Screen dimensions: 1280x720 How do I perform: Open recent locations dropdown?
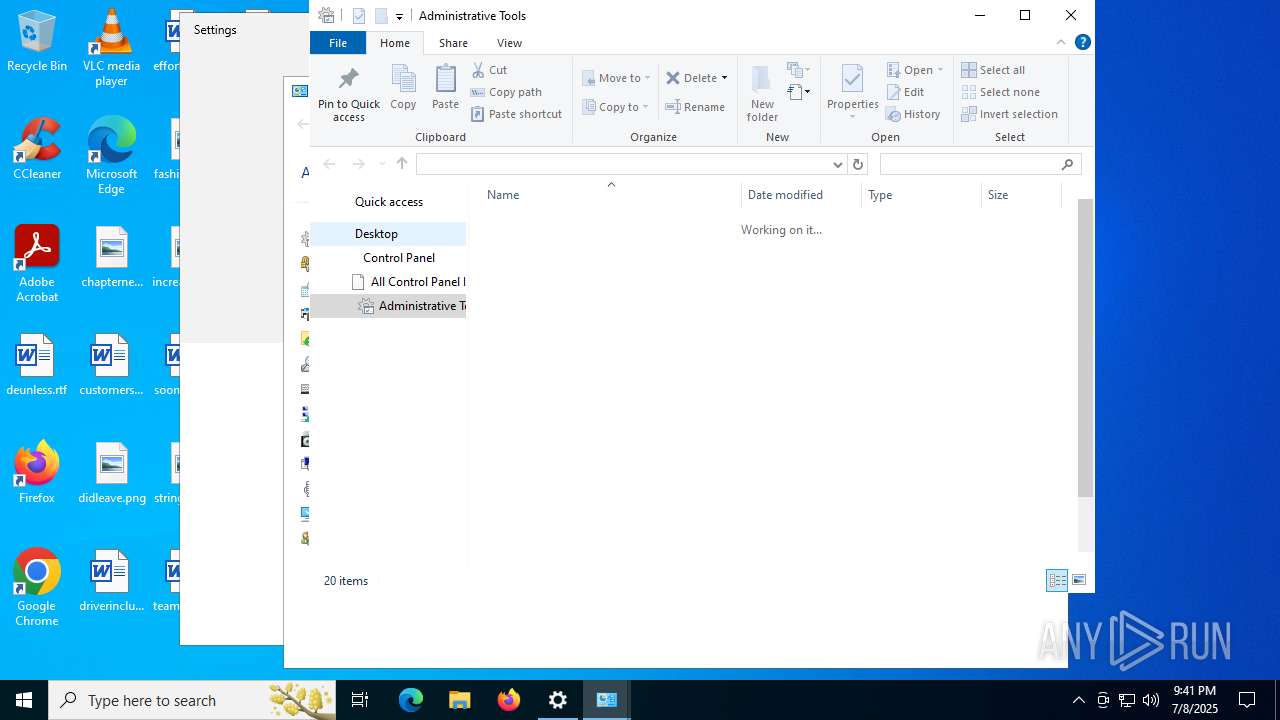[381, 164]
